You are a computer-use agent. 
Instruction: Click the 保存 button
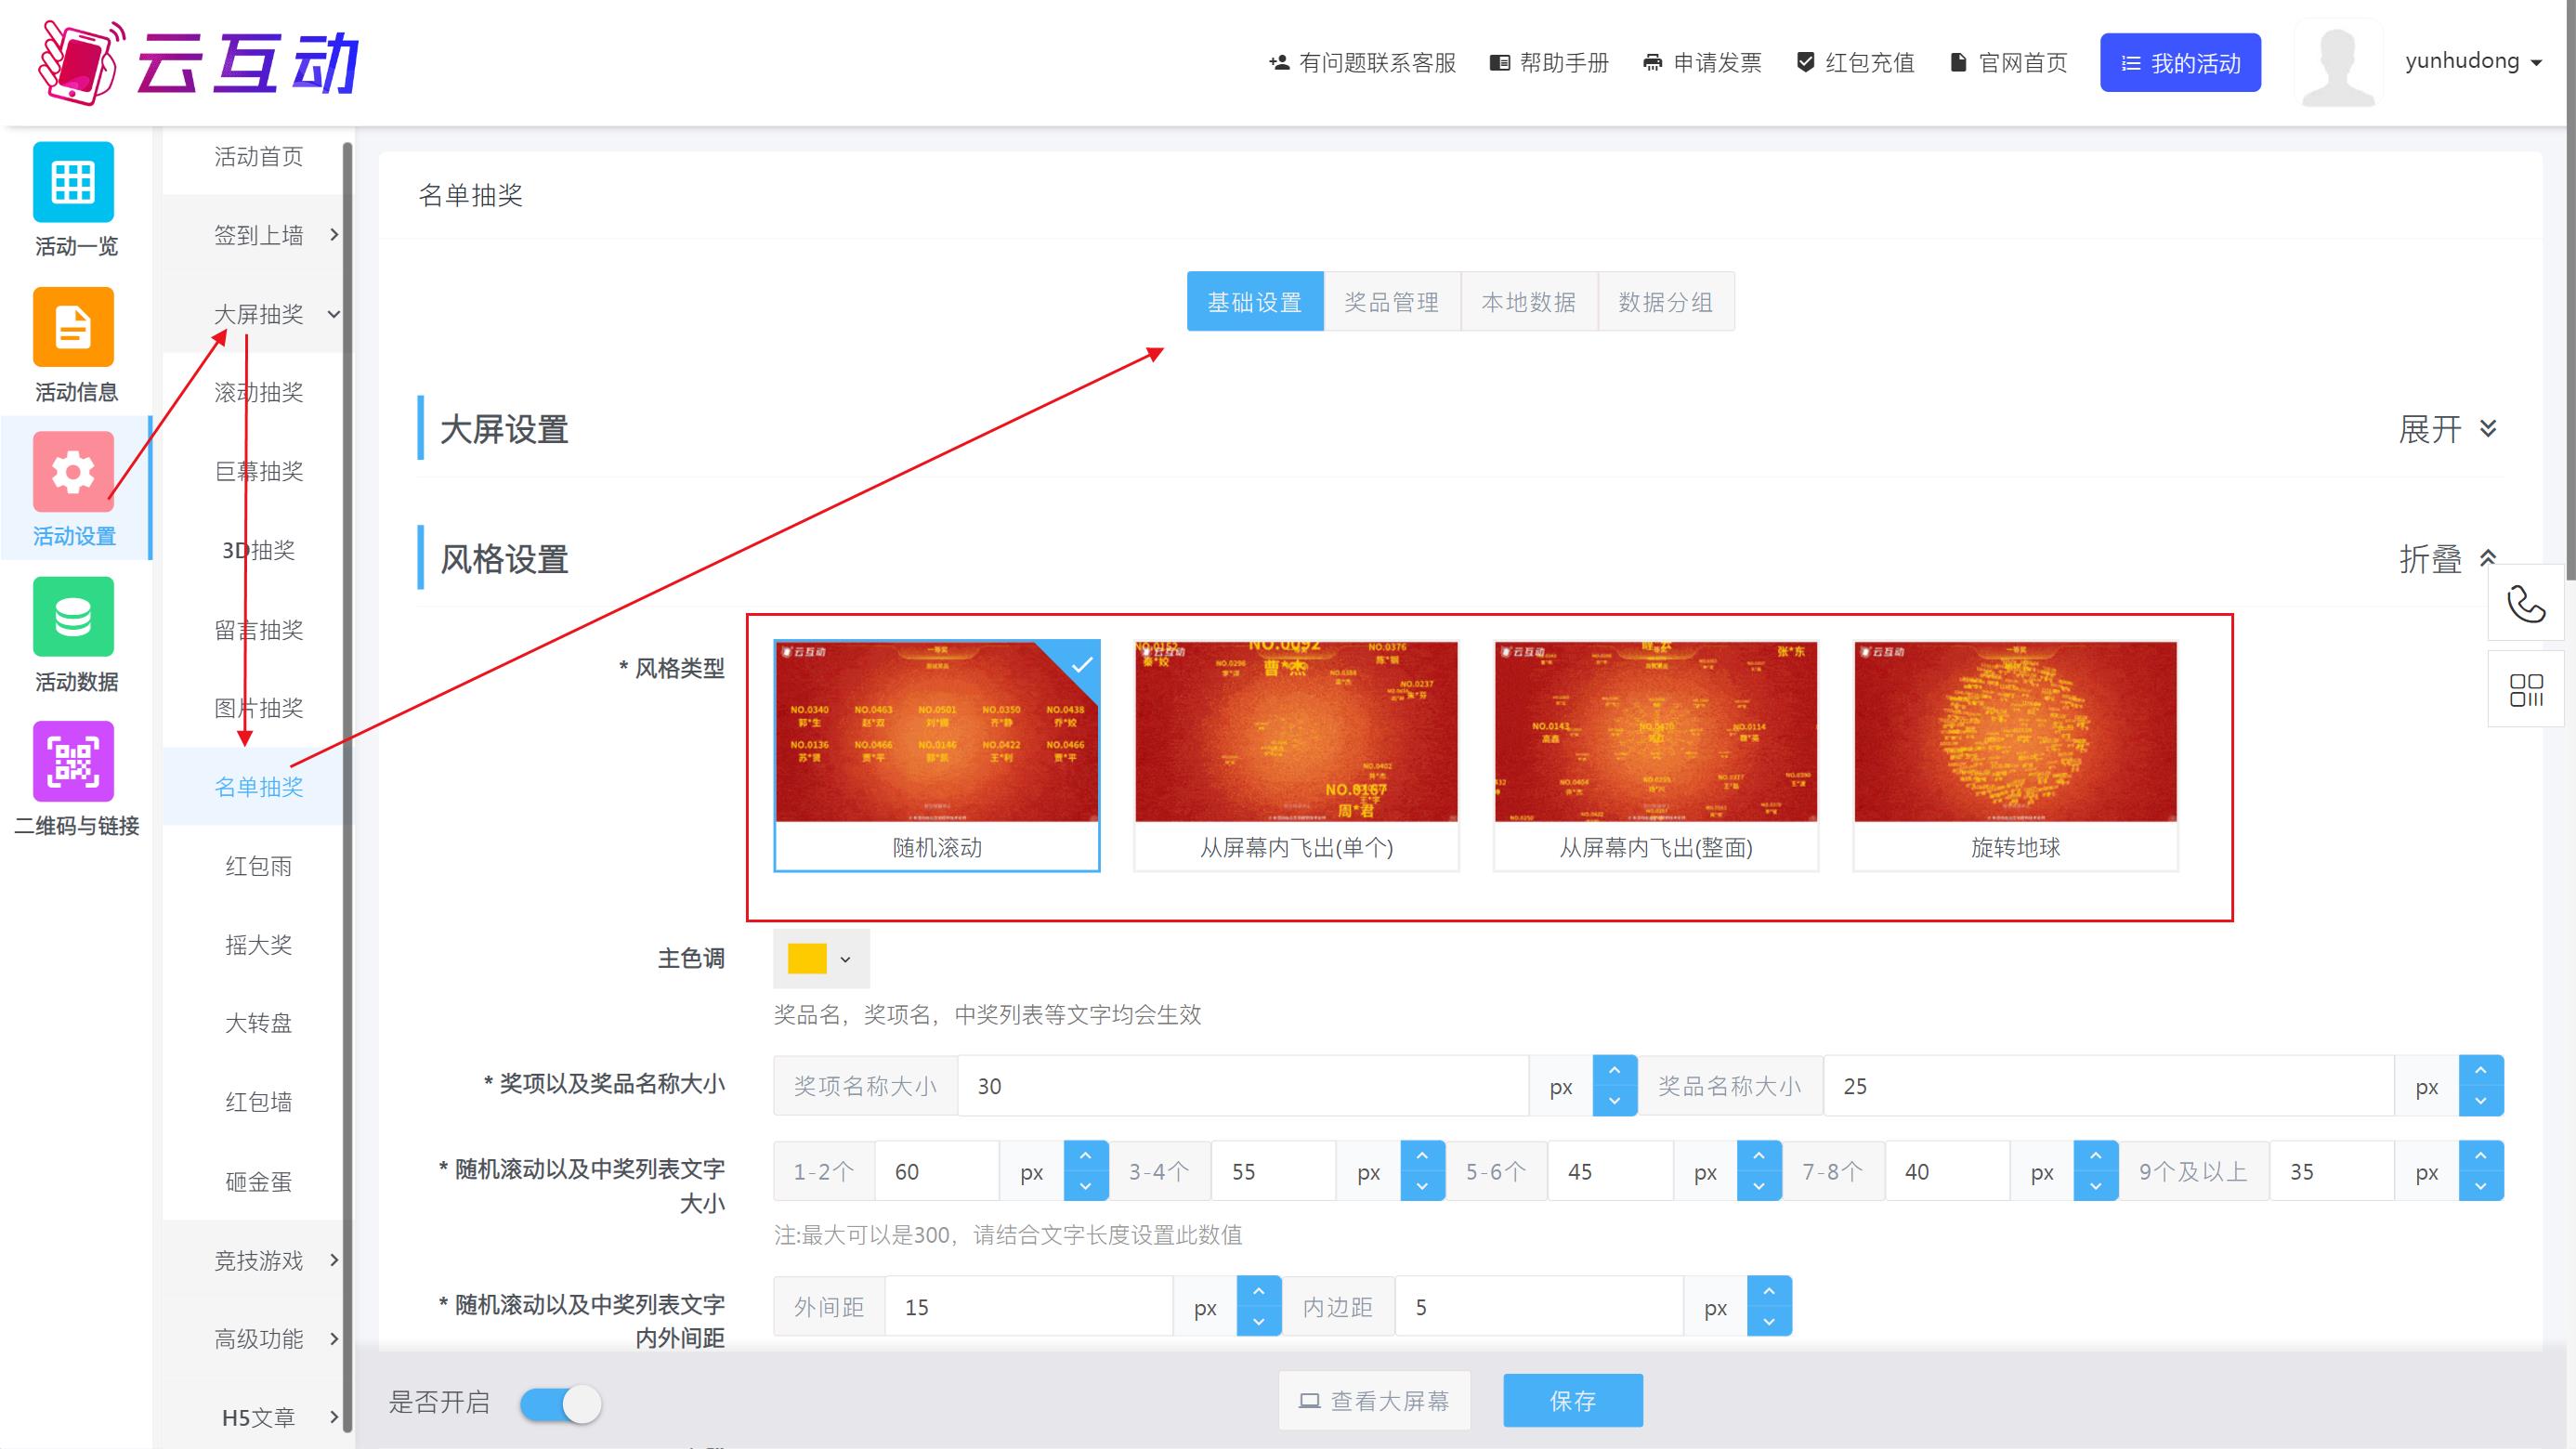(x=1572, y=1400)
